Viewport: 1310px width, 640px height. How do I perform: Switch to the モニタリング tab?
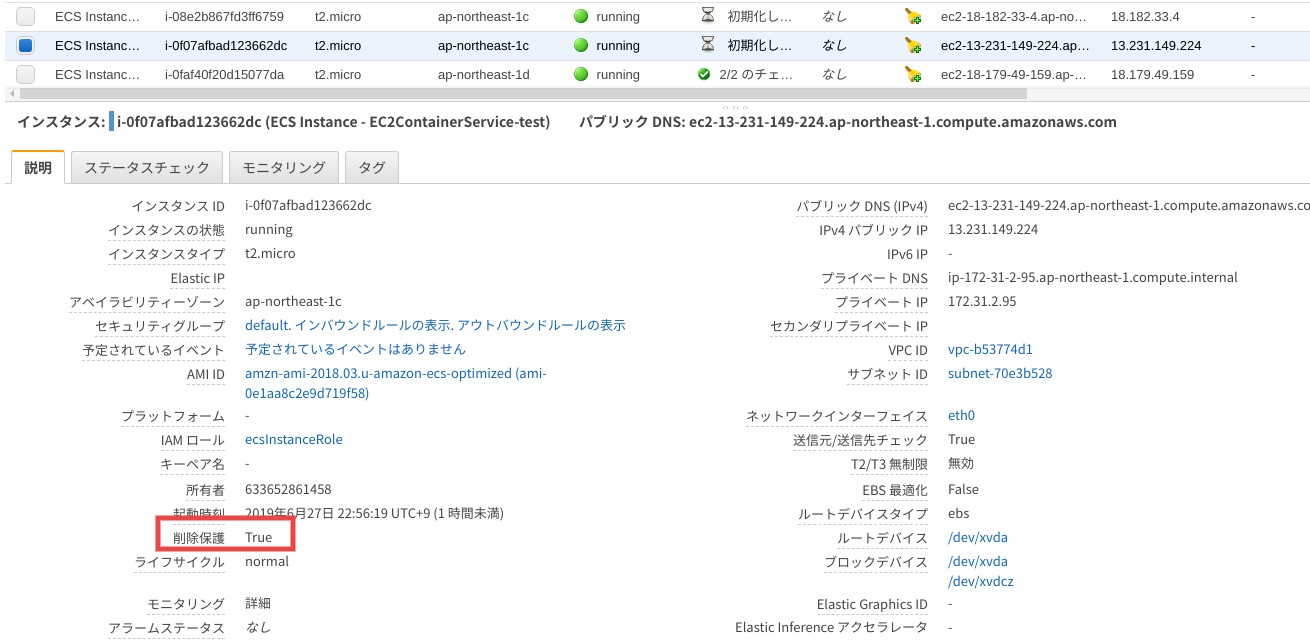pos(284,168)
